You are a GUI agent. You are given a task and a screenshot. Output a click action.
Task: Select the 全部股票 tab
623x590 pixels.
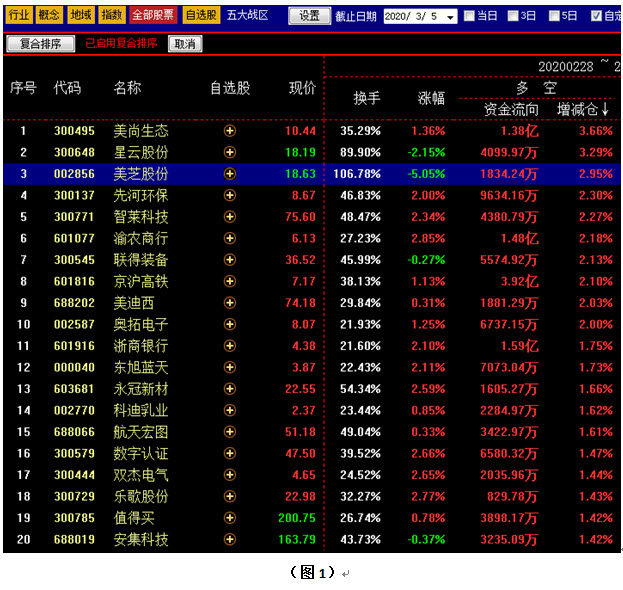pos(153,15)
